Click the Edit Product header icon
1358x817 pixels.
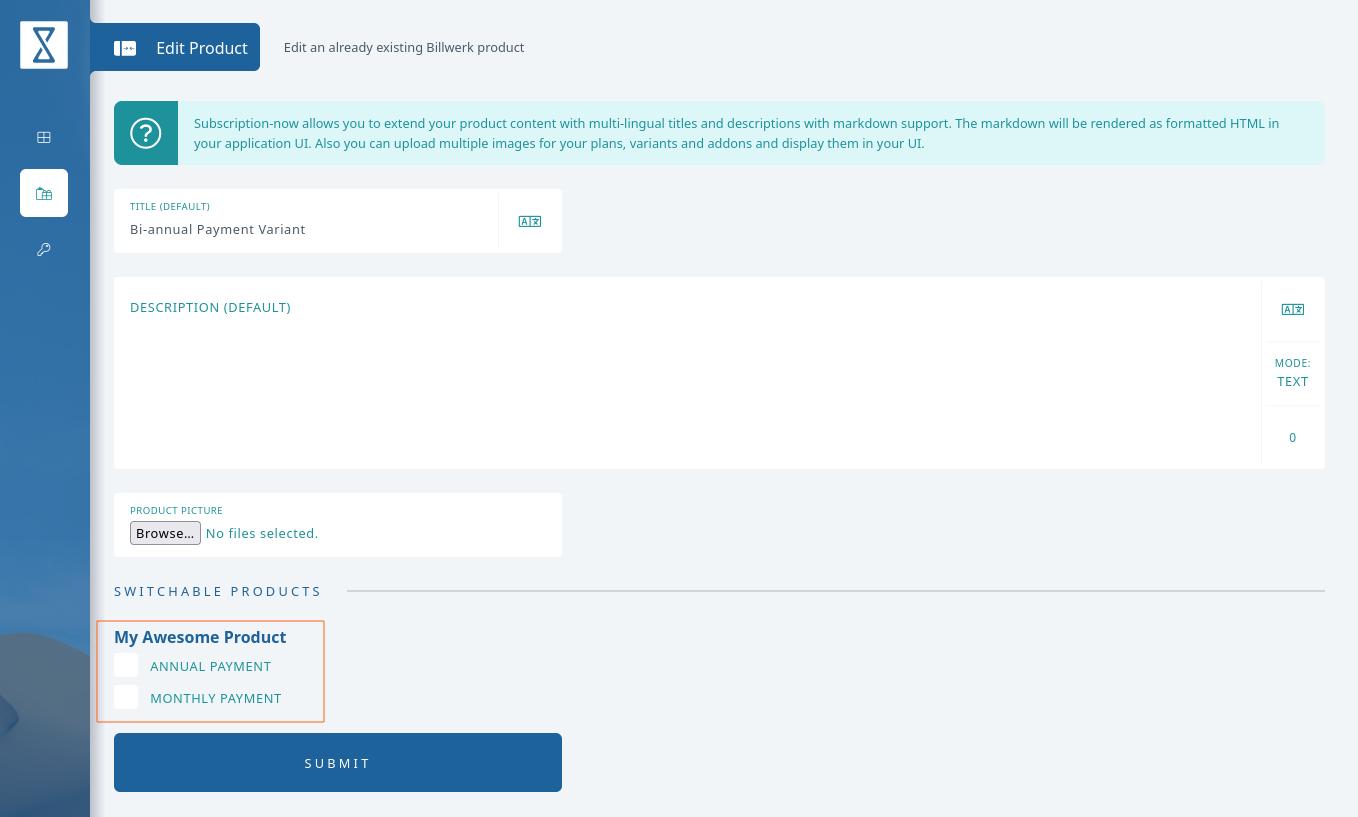(x=125, y=48)
